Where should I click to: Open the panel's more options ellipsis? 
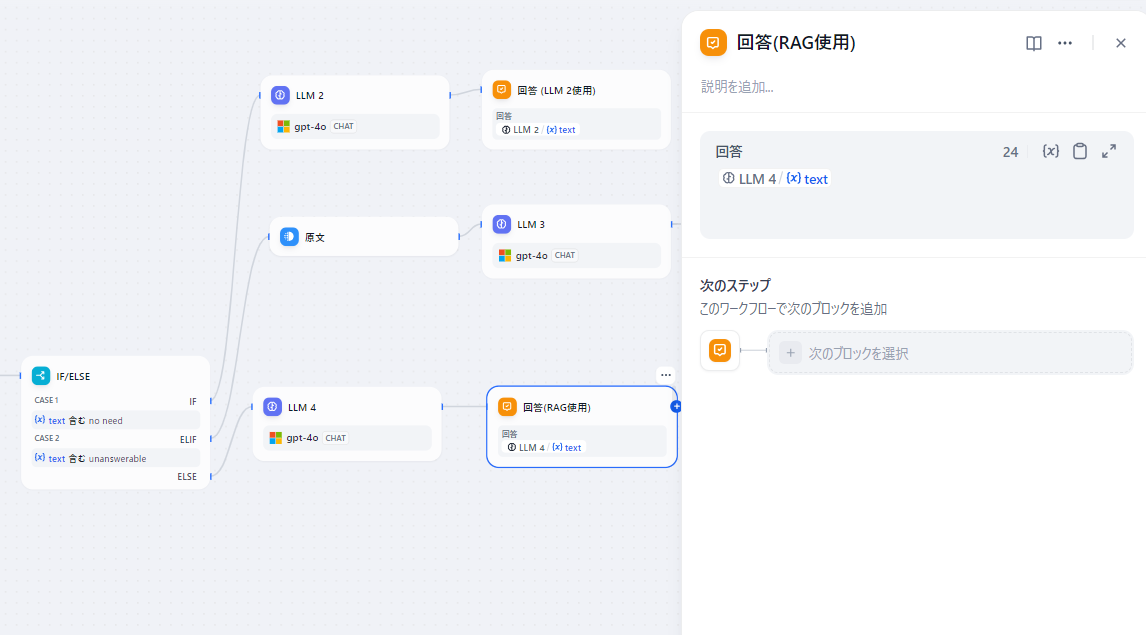pos(1065,43)
